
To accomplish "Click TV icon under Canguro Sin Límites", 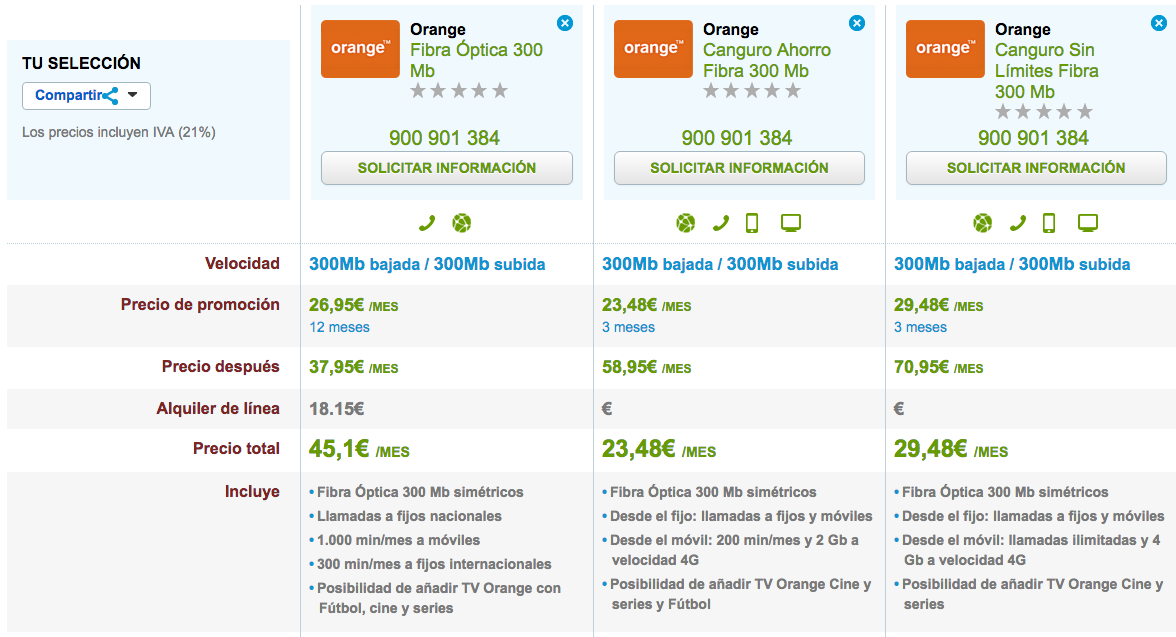I will point(1088,223).
